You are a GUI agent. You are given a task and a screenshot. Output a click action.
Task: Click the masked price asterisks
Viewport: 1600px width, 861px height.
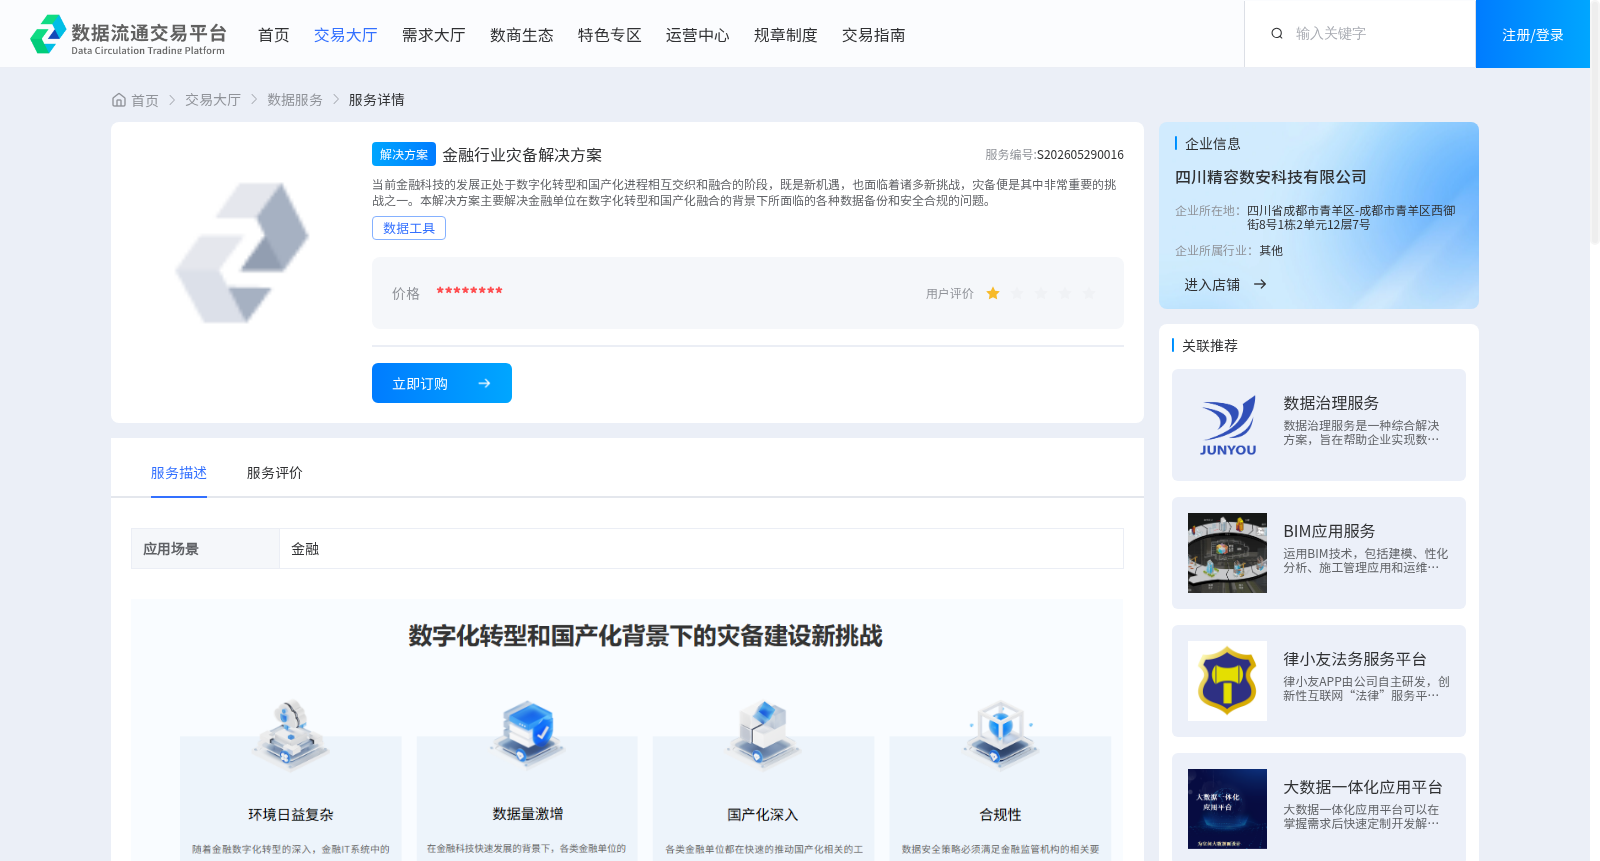(x=469, y=291)
